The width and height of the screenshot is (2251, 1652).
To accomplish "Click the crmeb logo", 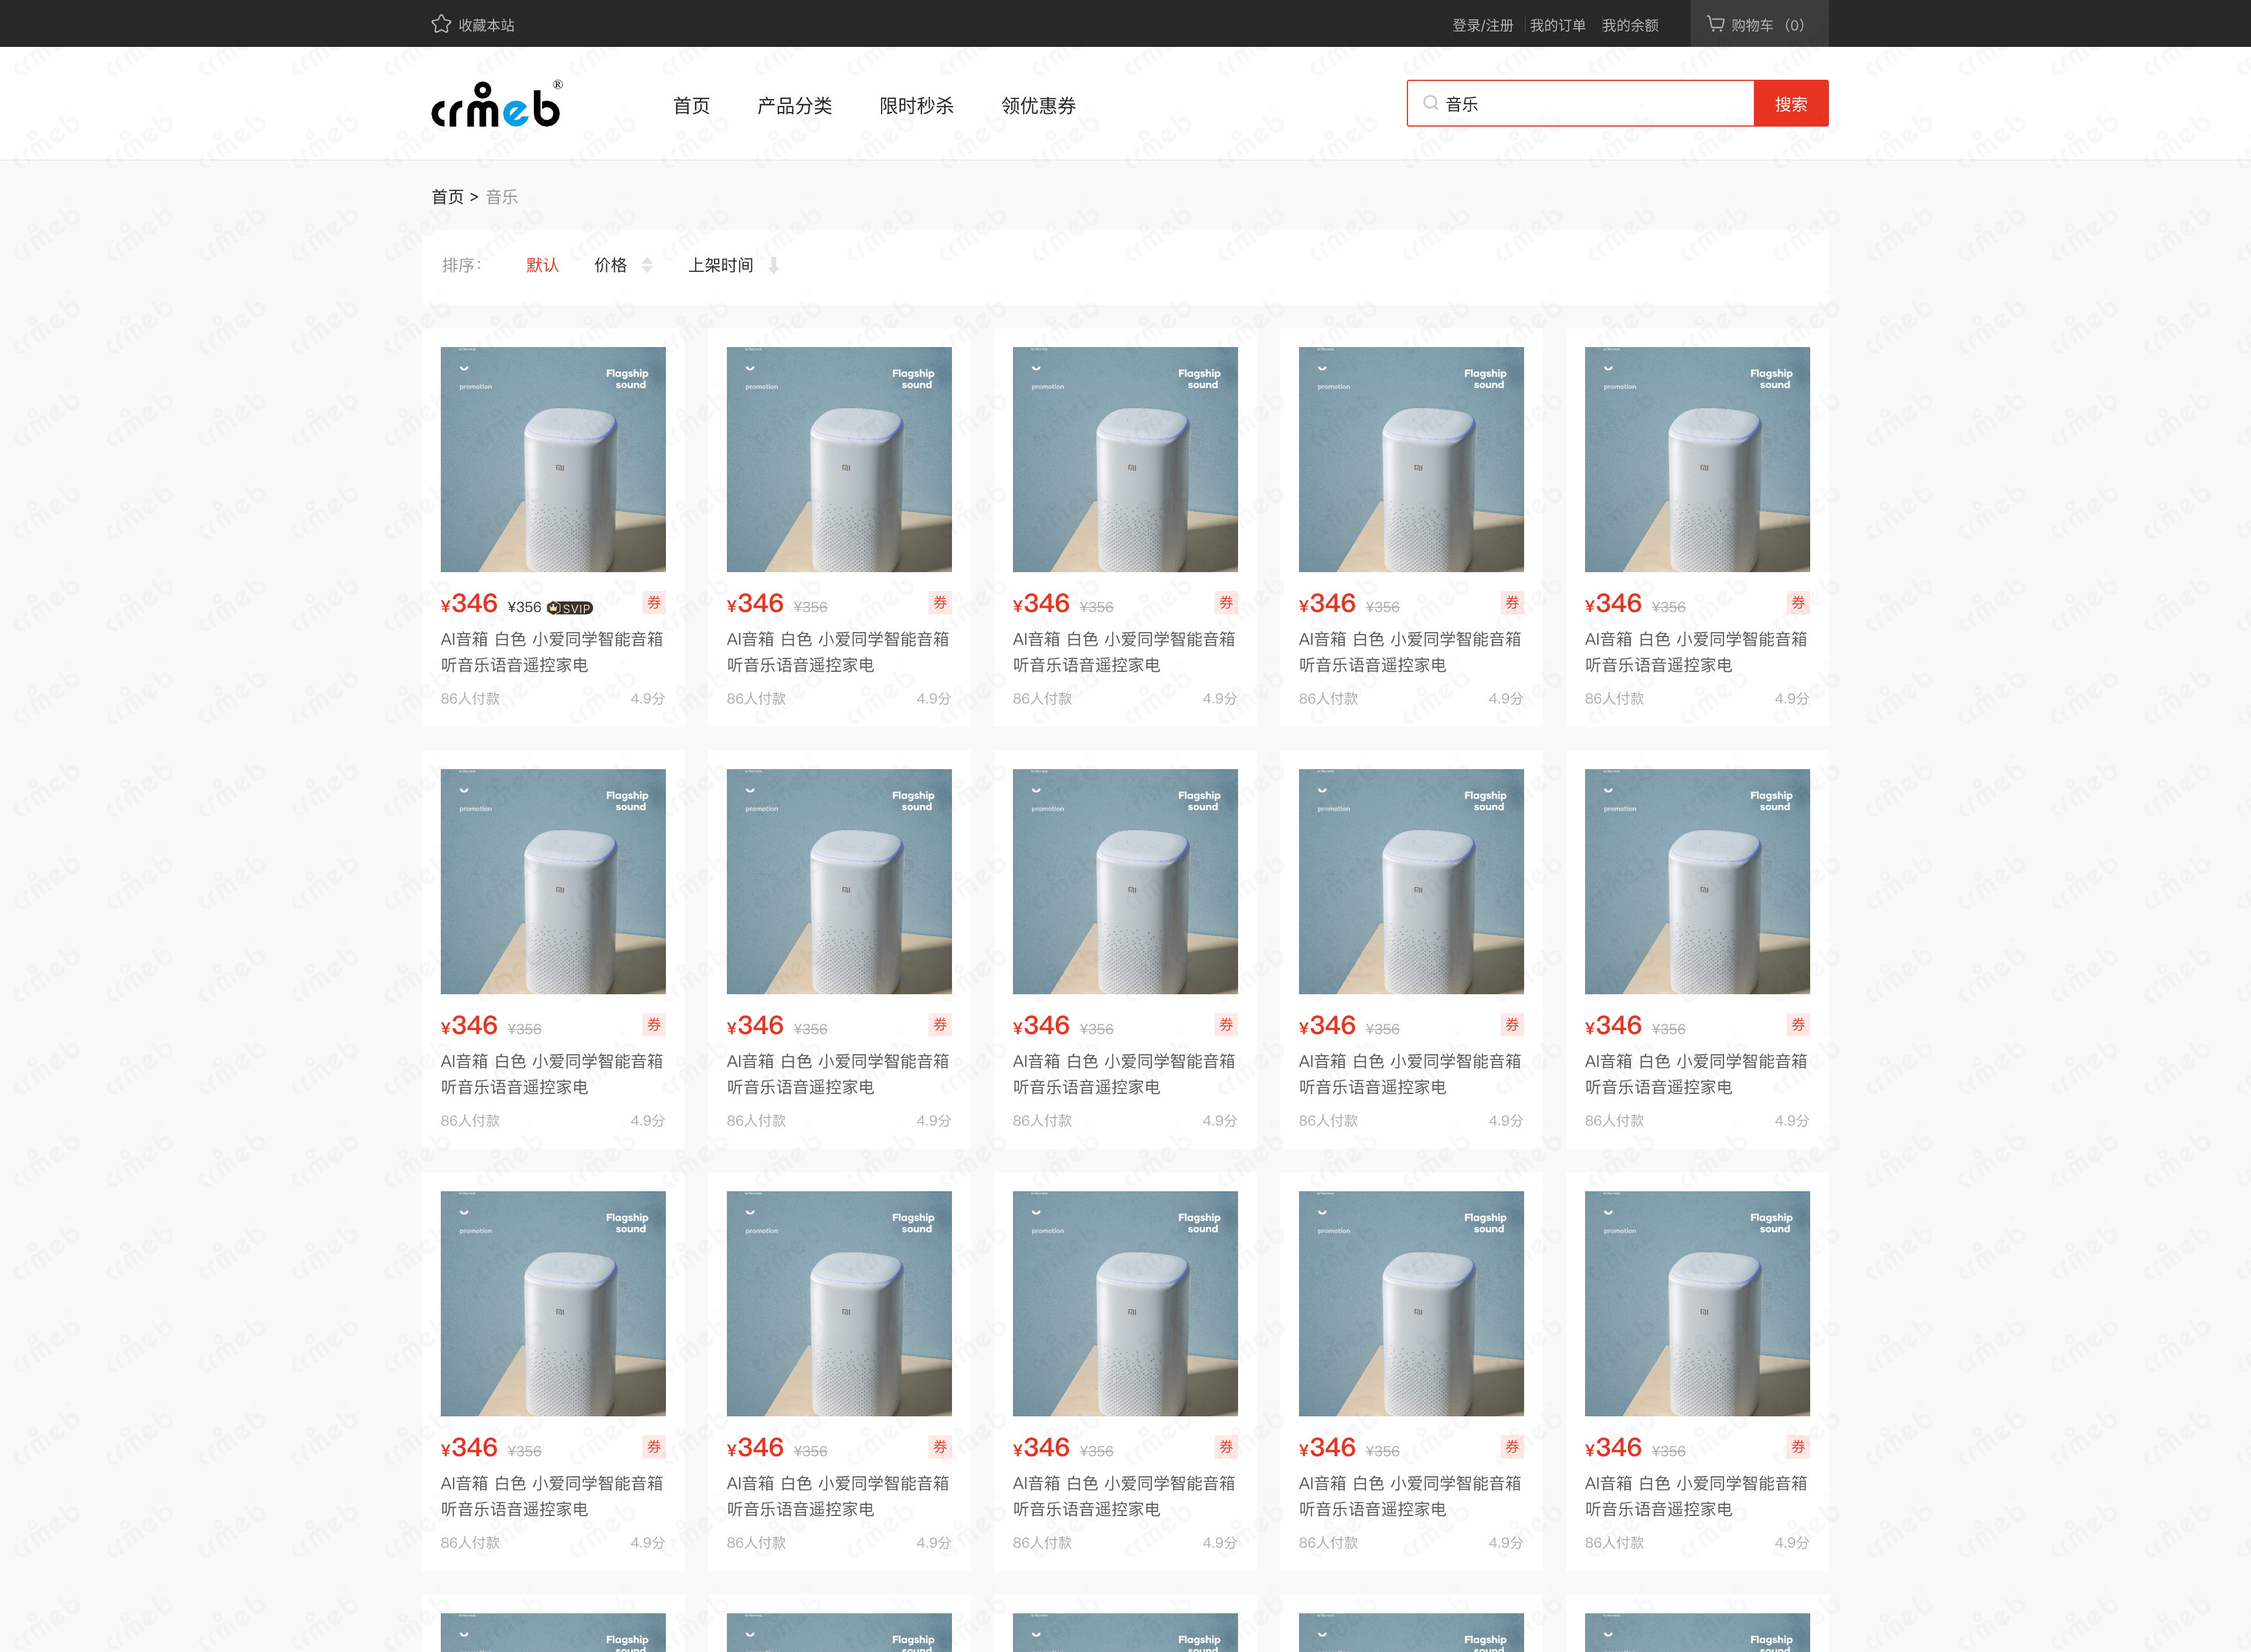I will click(x=496, y=105).
